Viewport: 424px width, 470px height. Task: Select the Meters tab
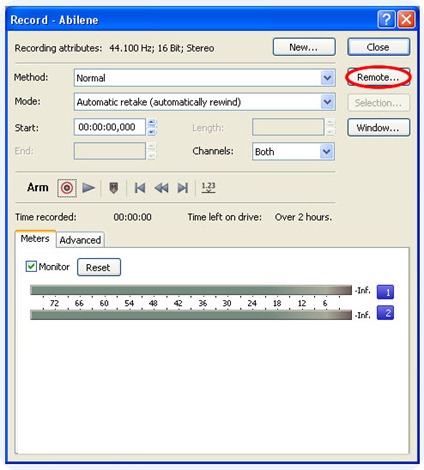pyautogui.click(x=35, y=239)
